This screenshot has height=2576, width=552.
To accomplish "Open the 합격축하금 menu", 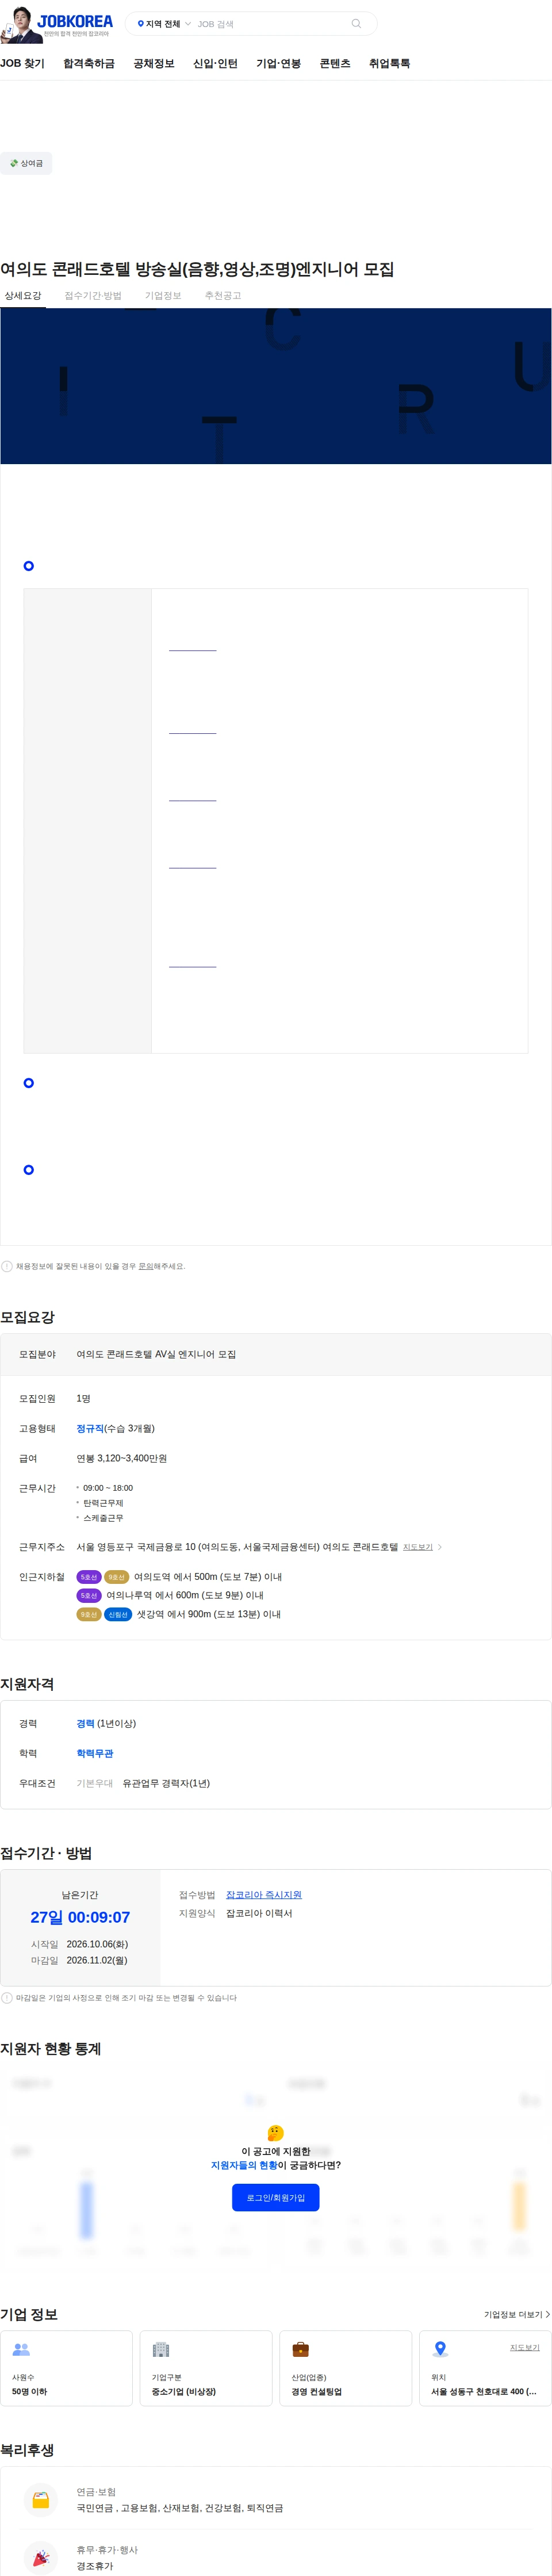I will click(89, 64).
